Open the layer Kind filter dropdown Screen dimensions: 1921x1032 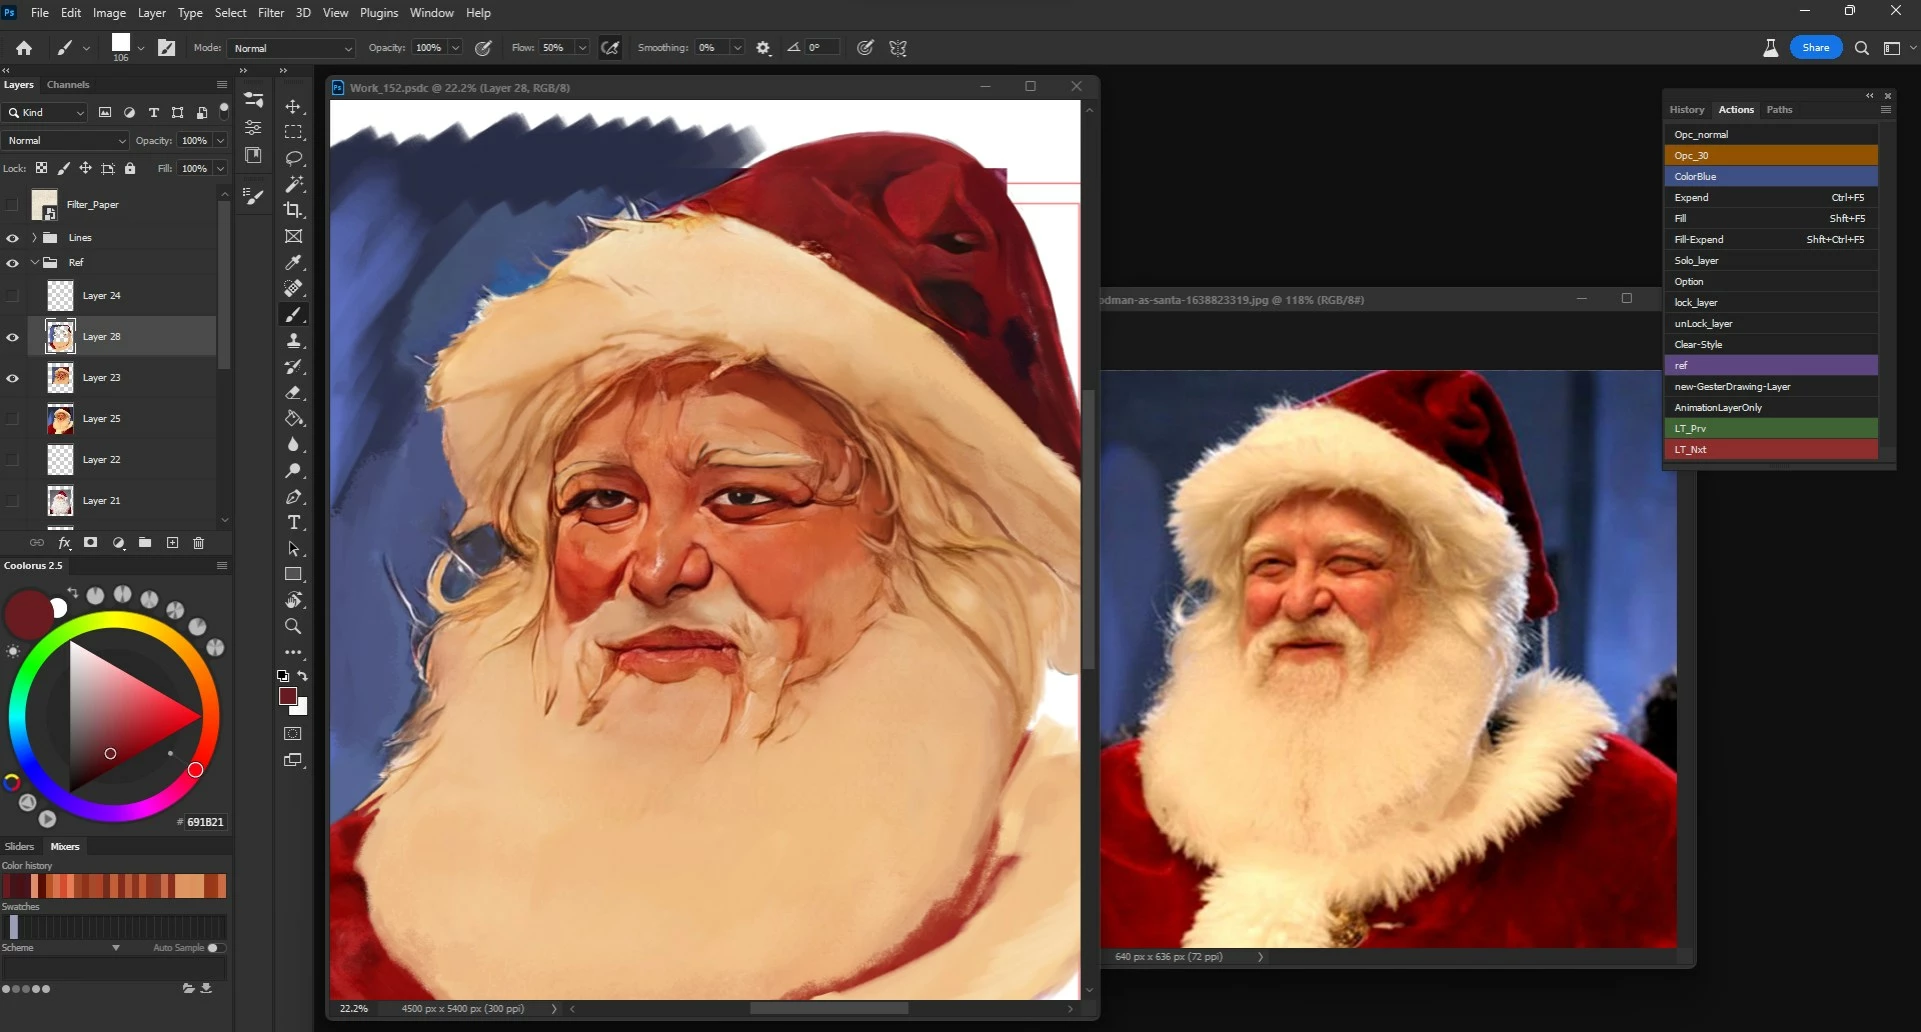tap(46, 113)
